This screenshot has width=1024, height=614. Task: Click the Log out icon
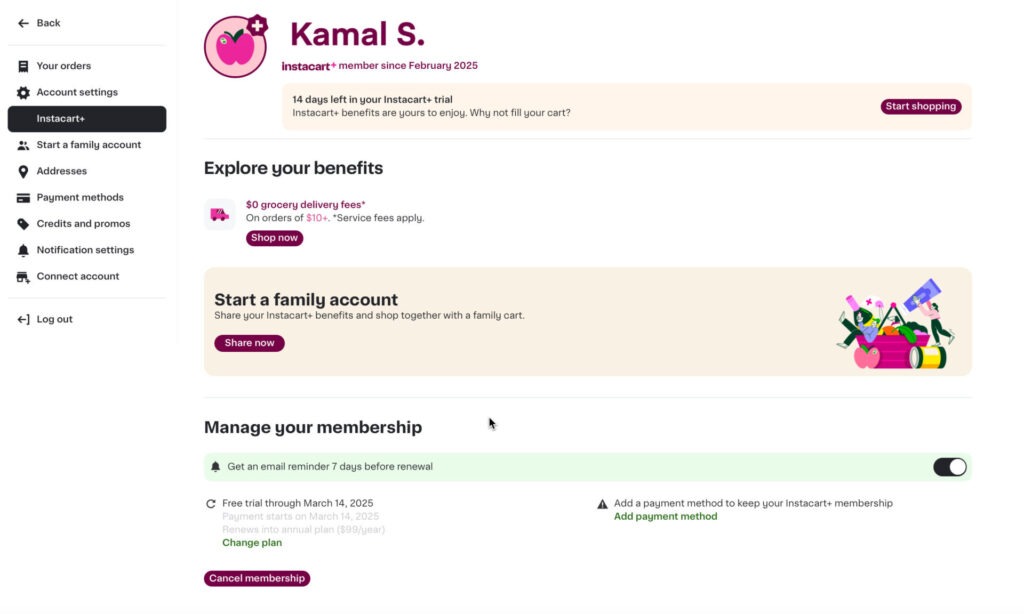pos(23,320)
